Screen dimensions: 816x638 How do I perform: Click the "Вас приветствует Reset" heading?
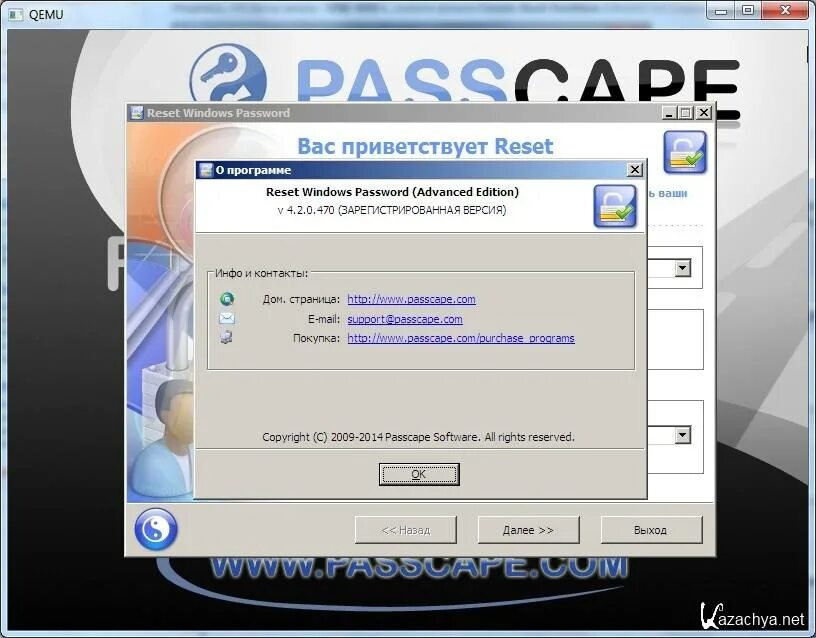click(425, 146)
